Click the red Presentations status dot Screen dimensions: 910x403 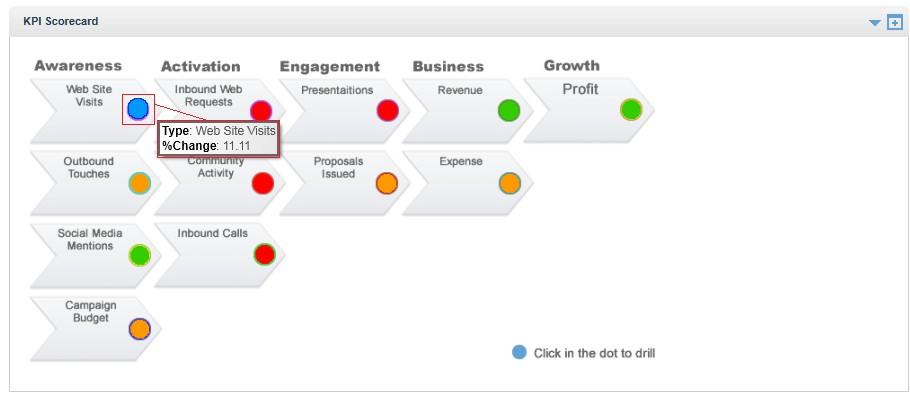coord(388,110)
